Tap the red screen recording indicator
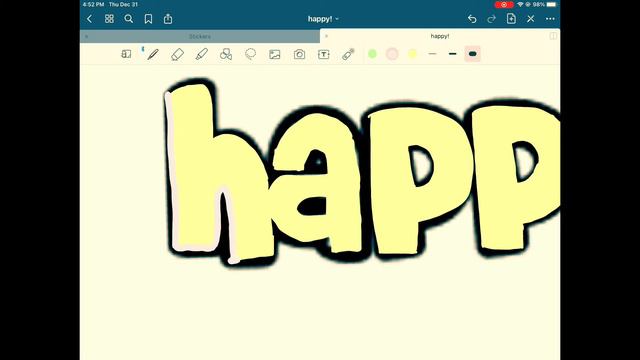 (x=504, y=4)
